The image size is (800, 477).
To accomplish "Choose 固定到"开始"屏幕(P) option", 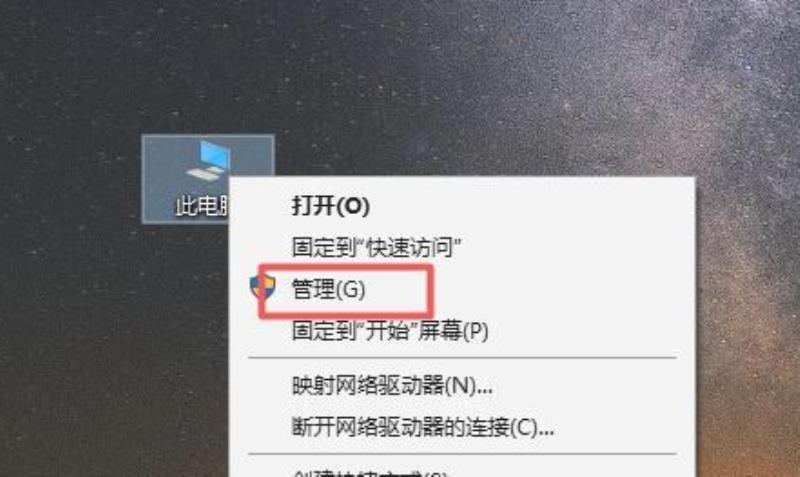I will (x=390, y=331).
